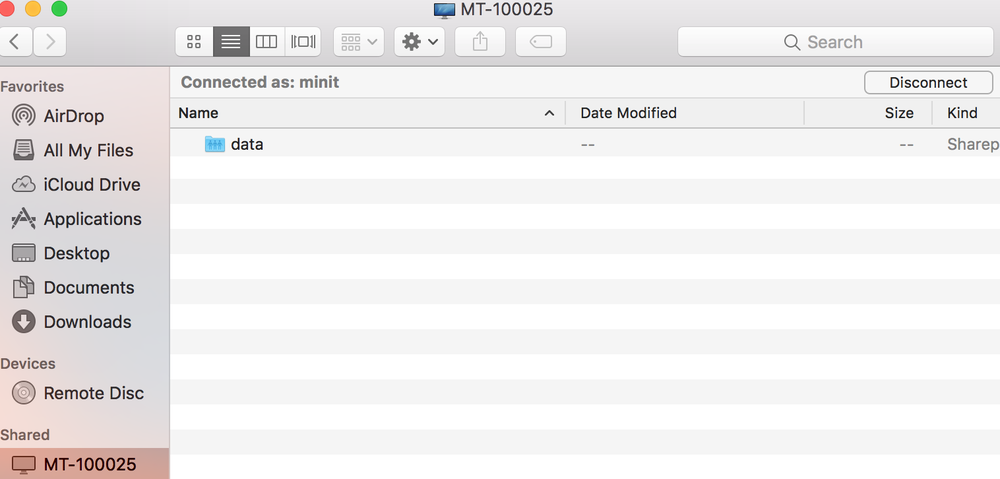Sort by the Size column header
The width and height of the screenshot is (1000, 479).
click(x=868, y=113)
